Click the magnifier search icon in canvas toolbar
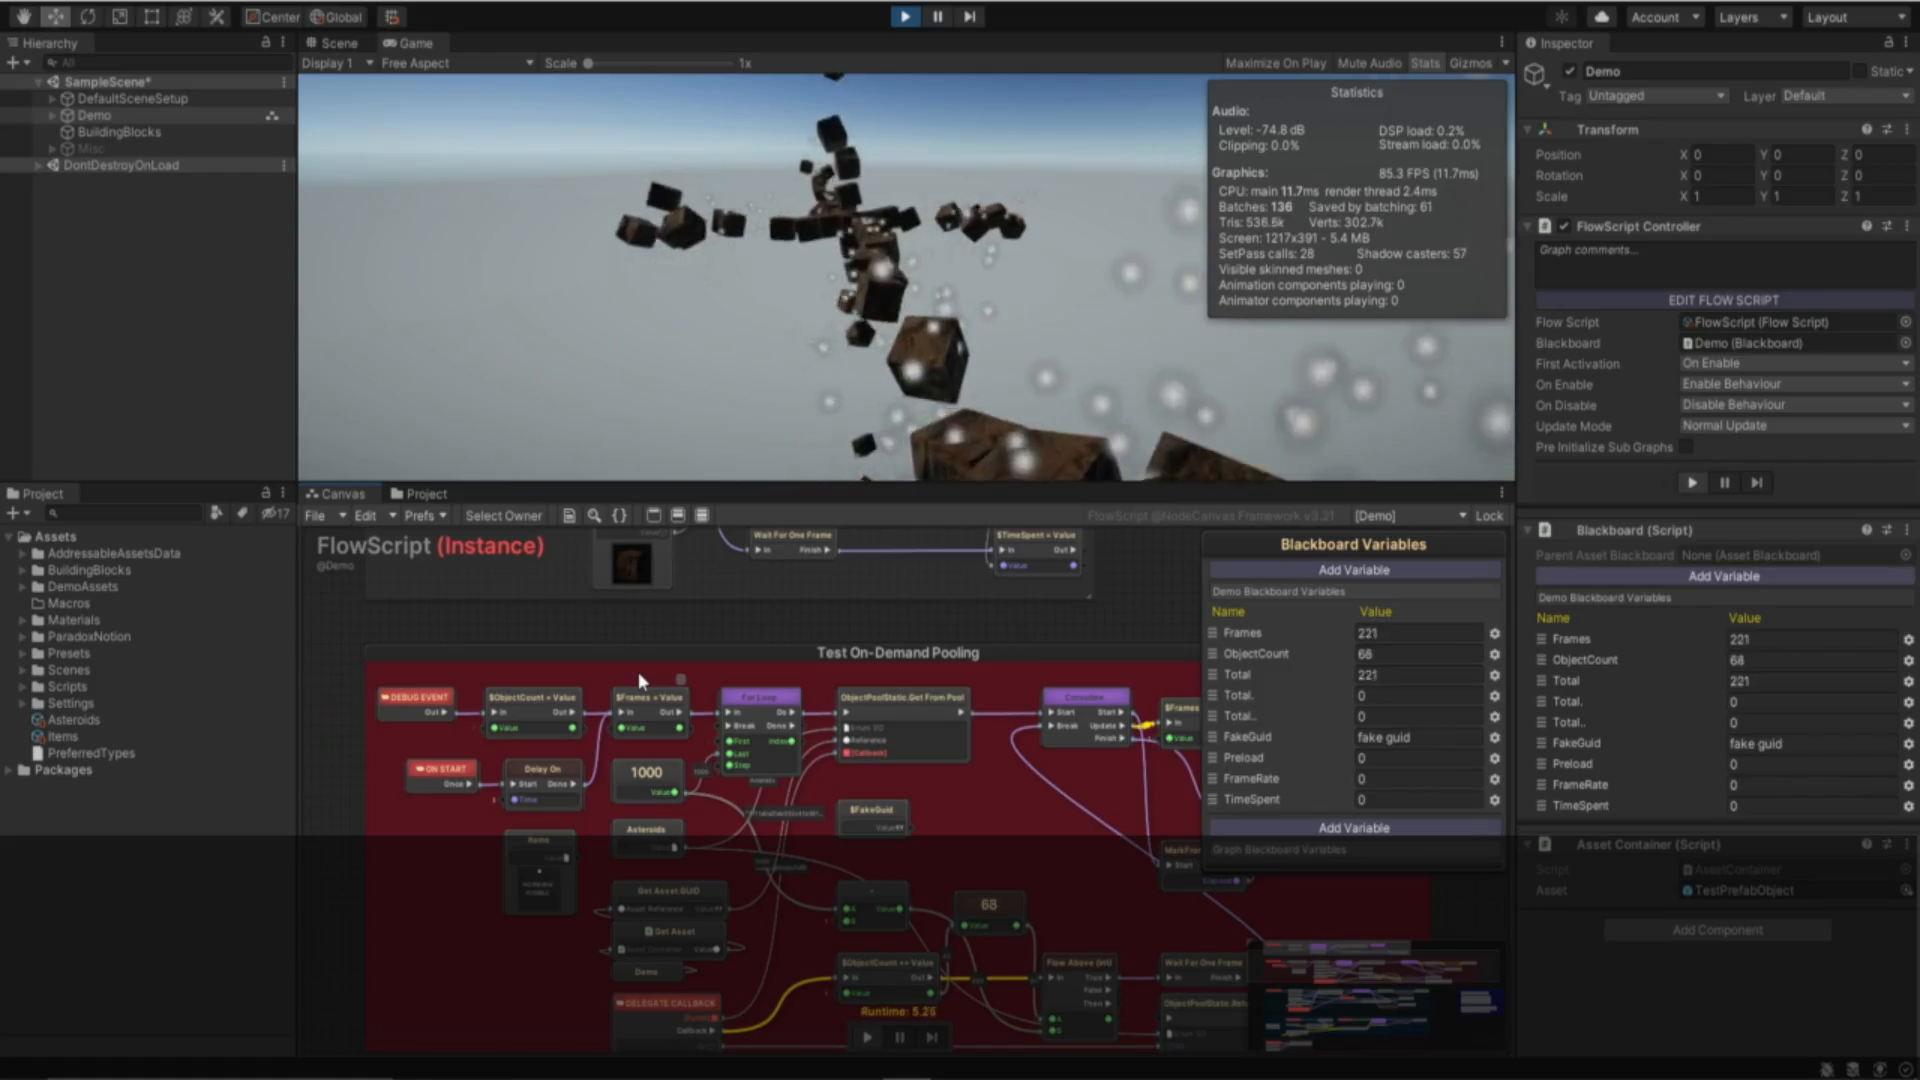This screenshot has width=1920, height=1080. click(594, 516)
